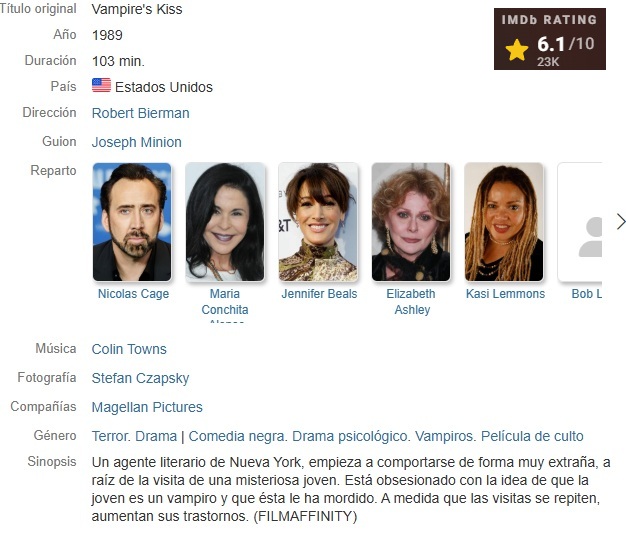Screen dimensions: 626x539
Task: Visit Magellan Pictures company link
Action: coord(147,407)
